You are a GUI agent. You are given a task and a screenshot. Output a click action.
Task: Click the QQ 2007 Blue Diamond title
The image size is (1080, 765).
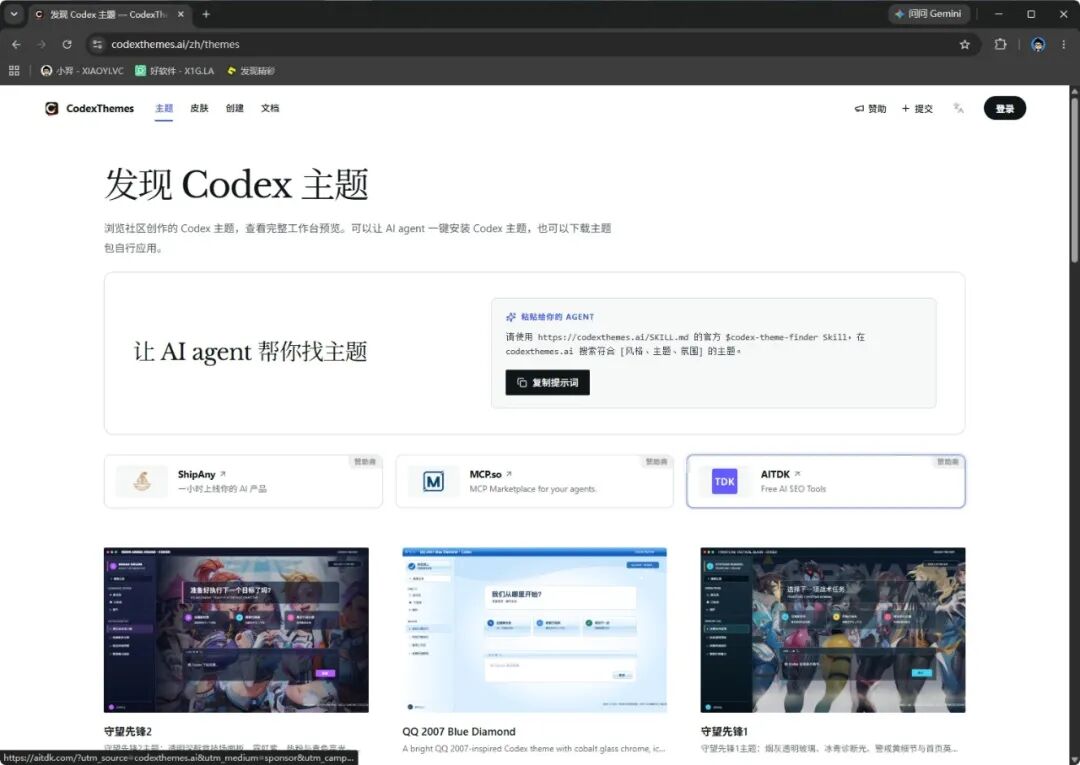(459, 731)
